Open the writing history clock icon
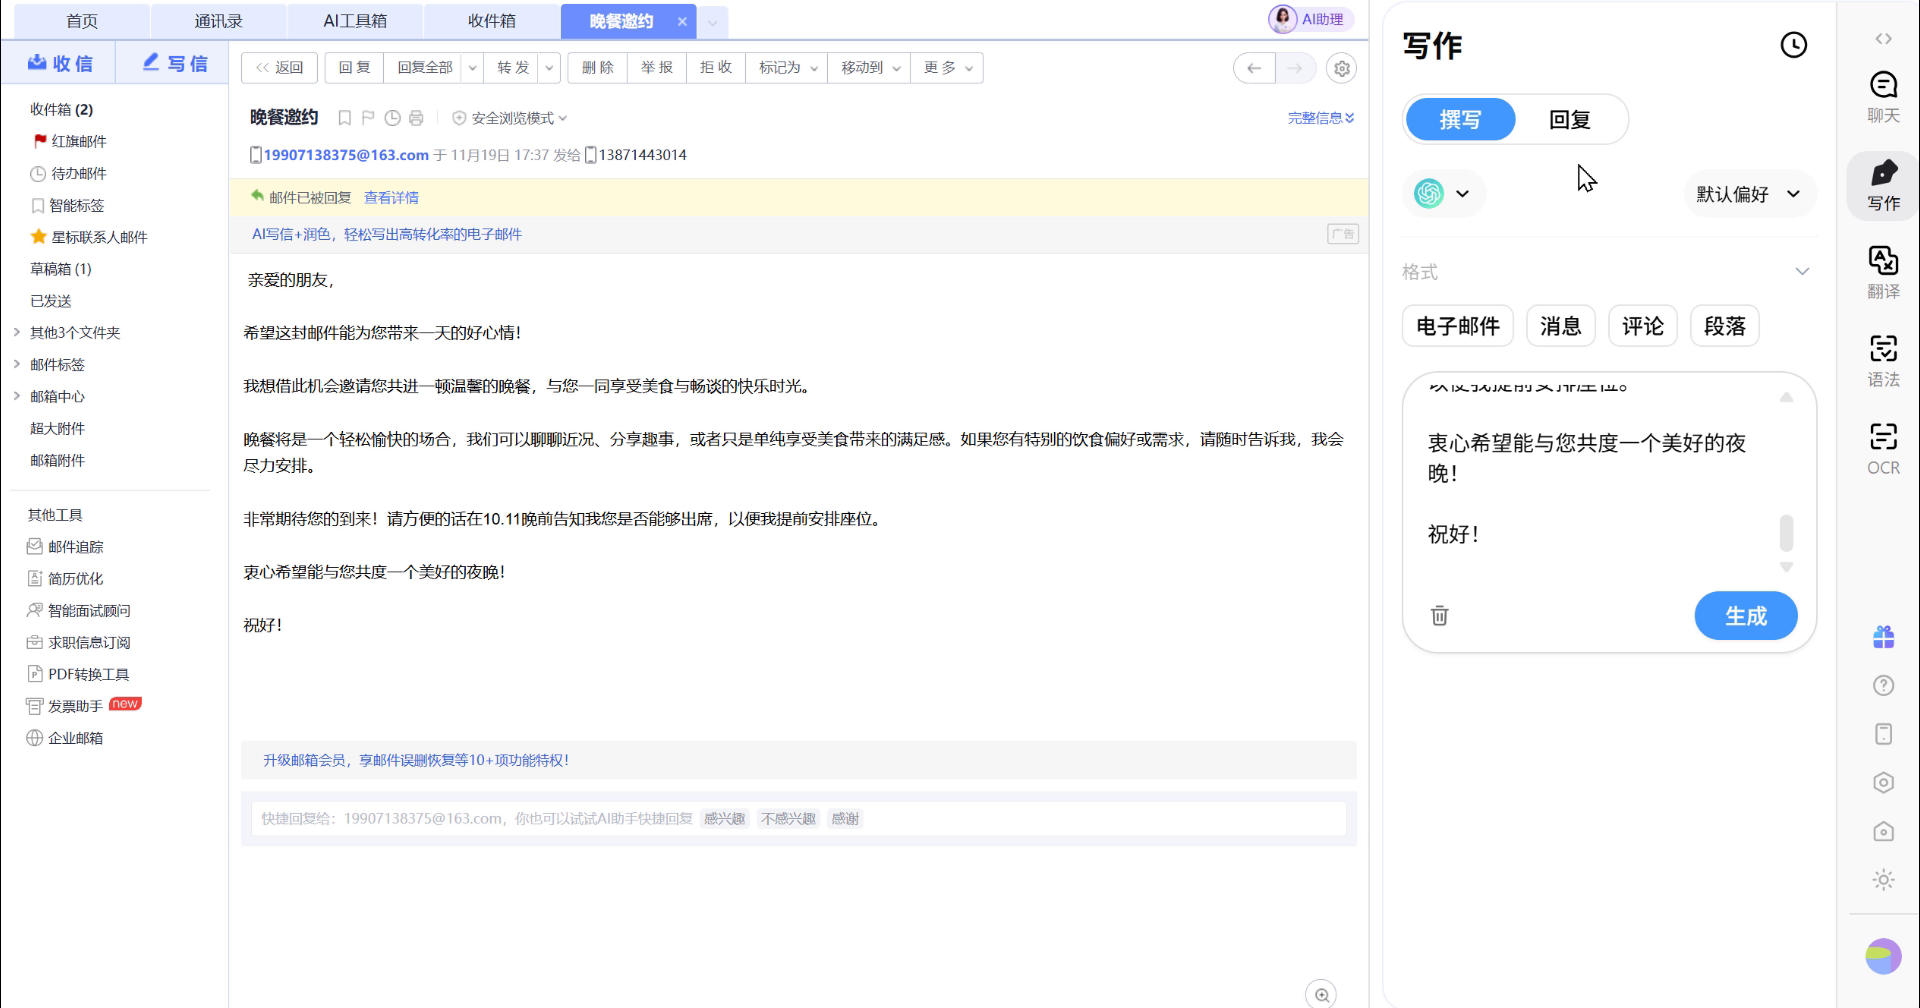This screenshot has width=1920, height=1008. coord(1793,45)
